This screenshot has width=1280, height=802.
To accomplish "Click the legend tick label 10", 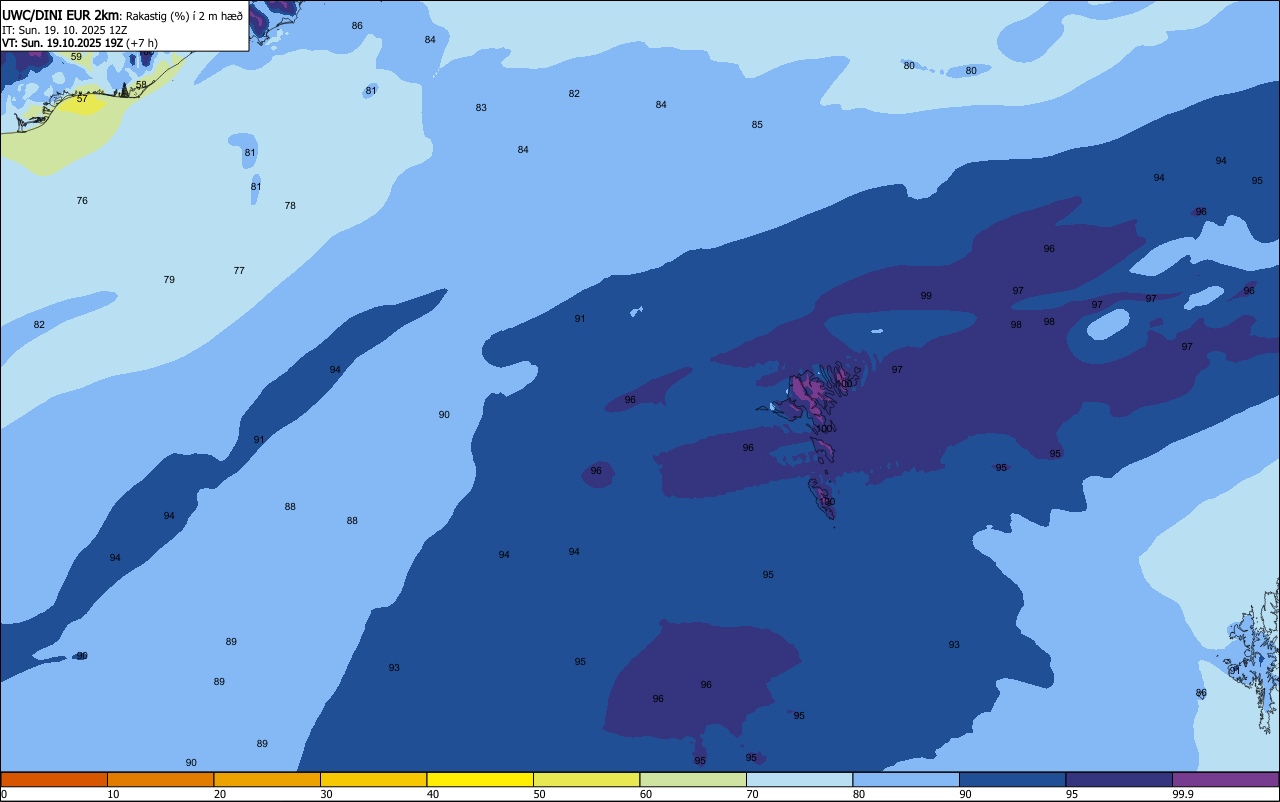I will point(113,794).
